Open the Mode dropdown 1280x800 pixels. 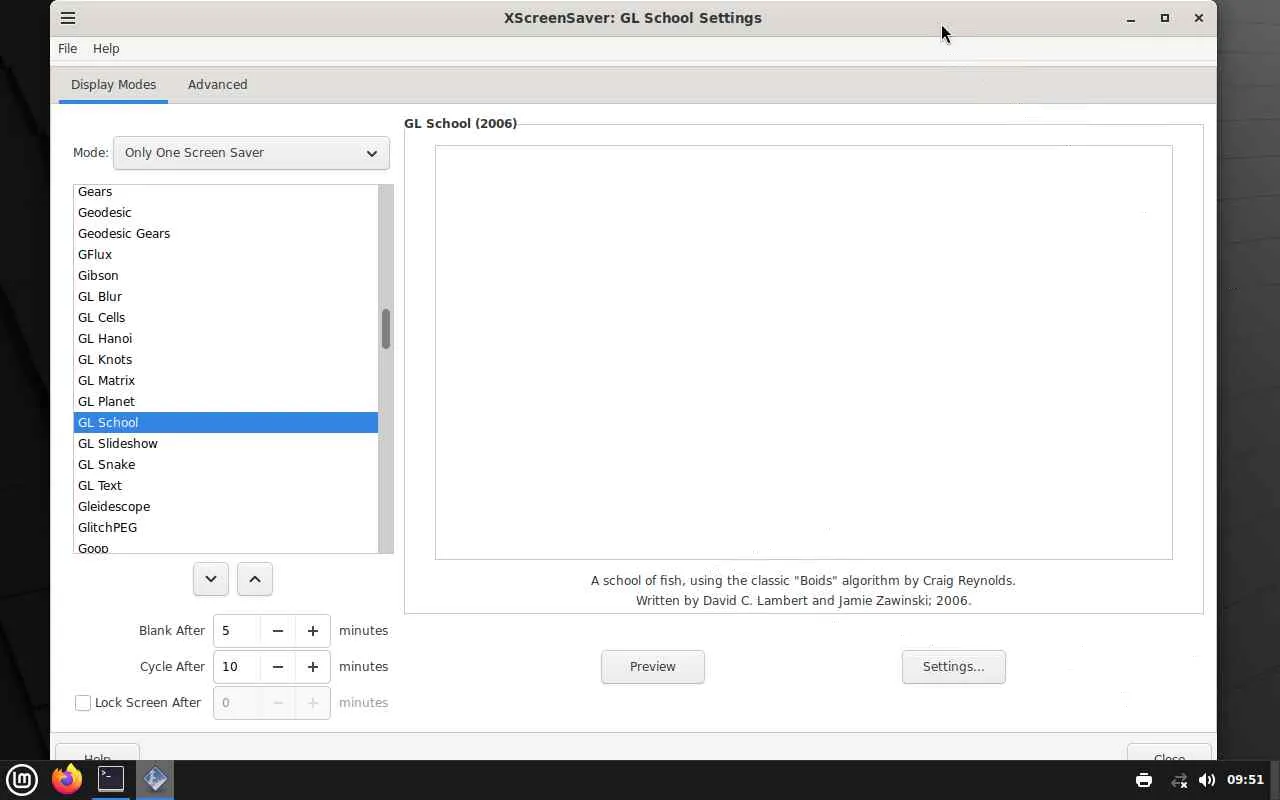click(251, 153)
